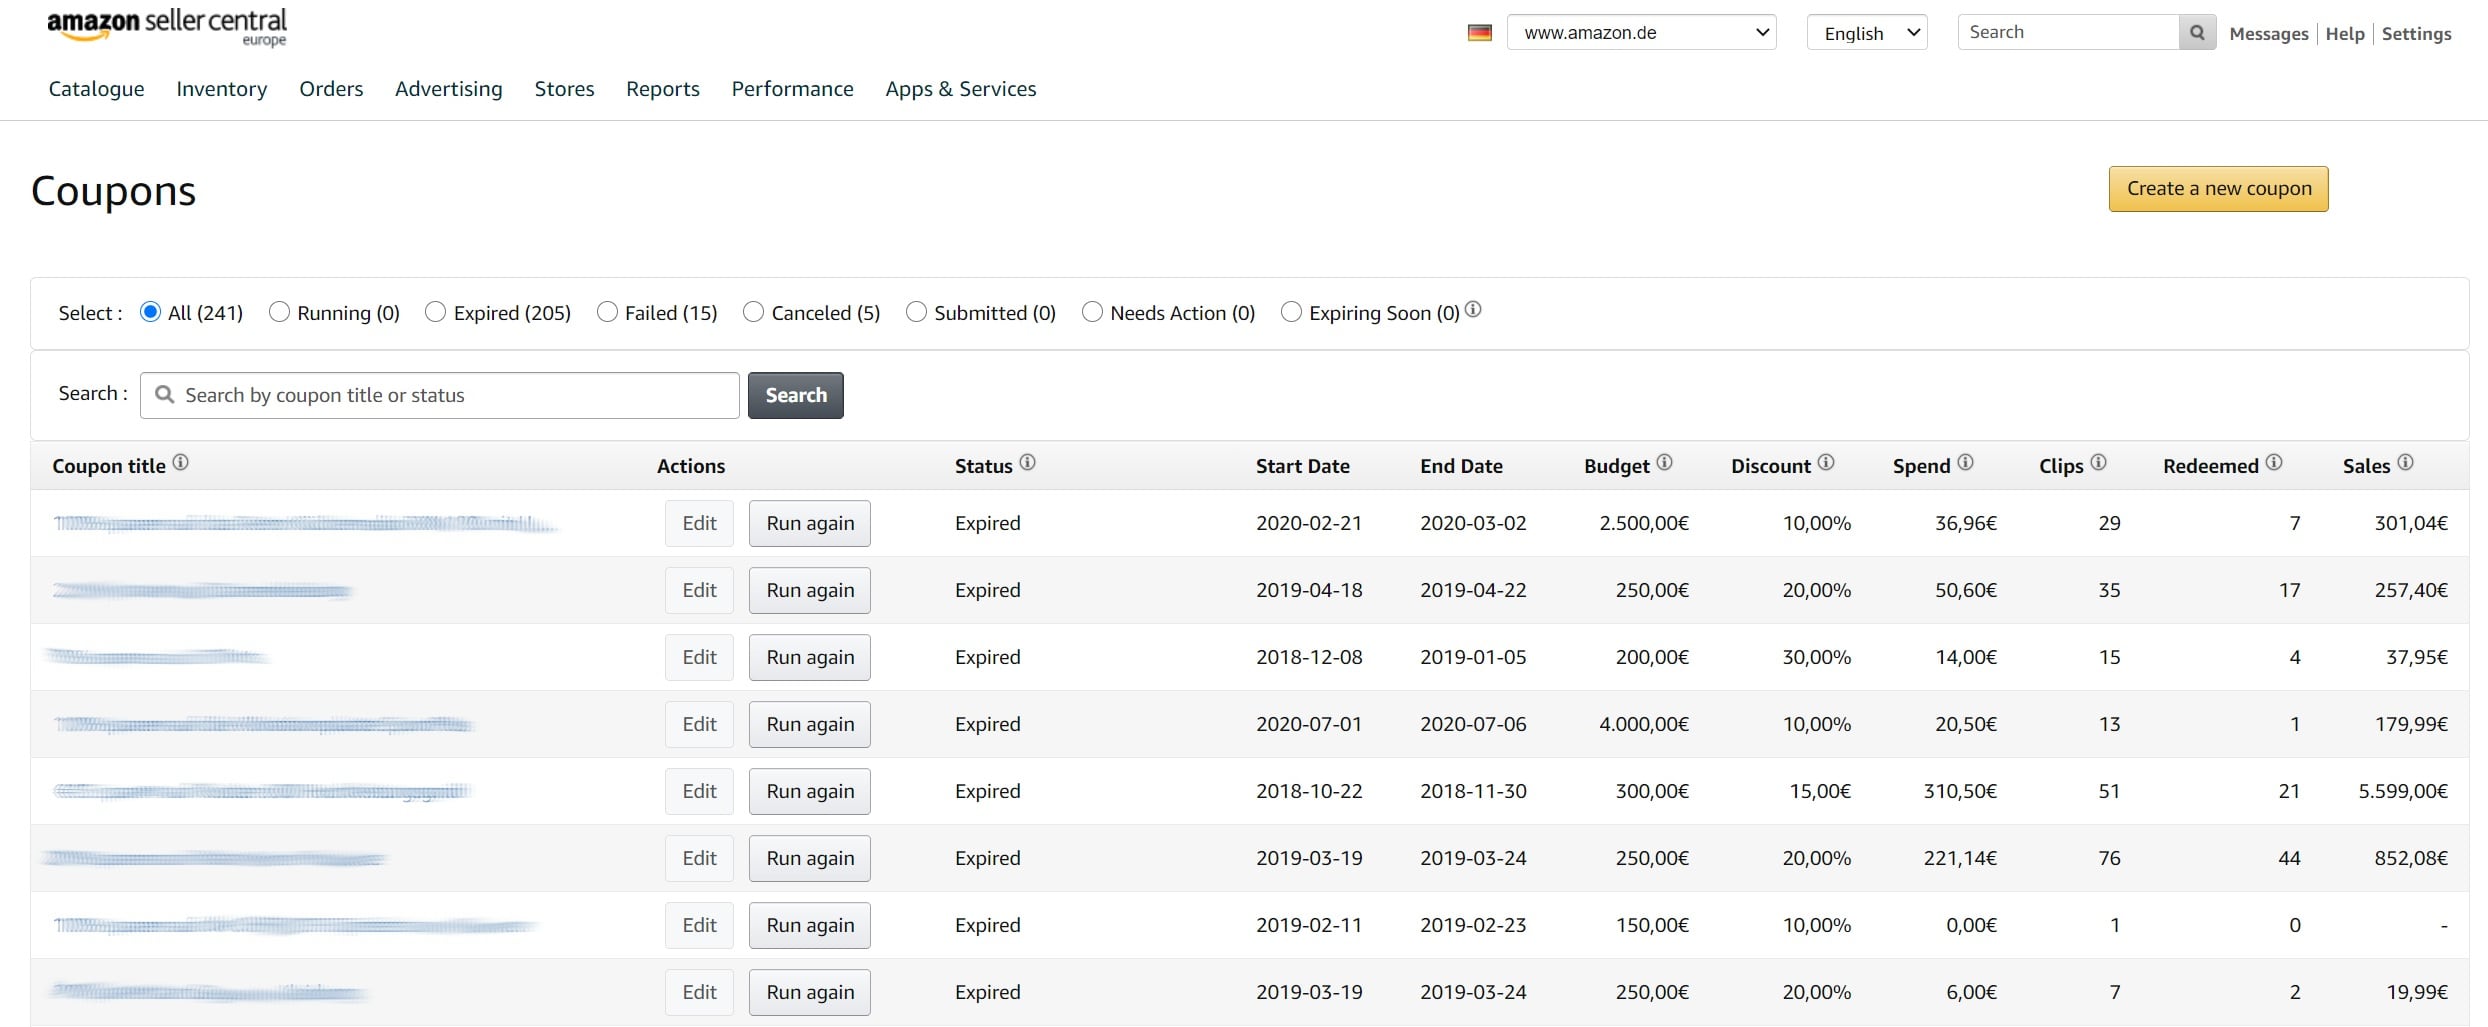This screenshot has height=1027, width=2488.
Task: Click the dark Search button for coupons
Action: [x=796, y=395]
